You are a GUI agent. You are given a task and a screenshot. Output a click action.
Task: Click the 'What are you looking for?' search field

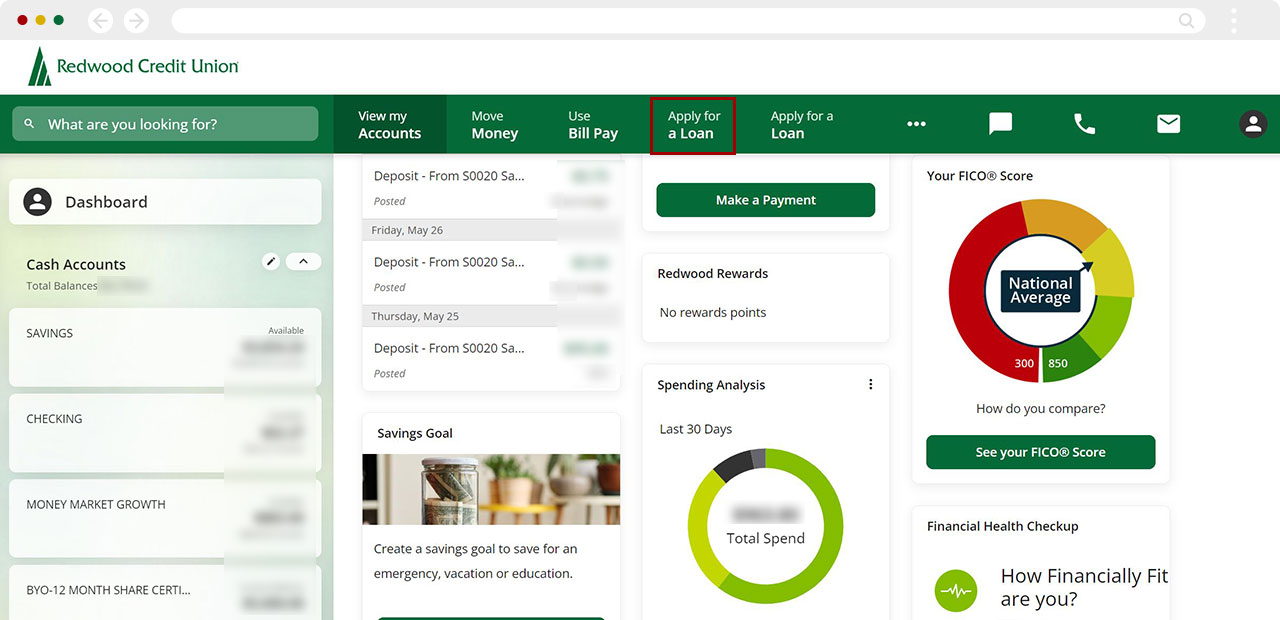[165, 124]
